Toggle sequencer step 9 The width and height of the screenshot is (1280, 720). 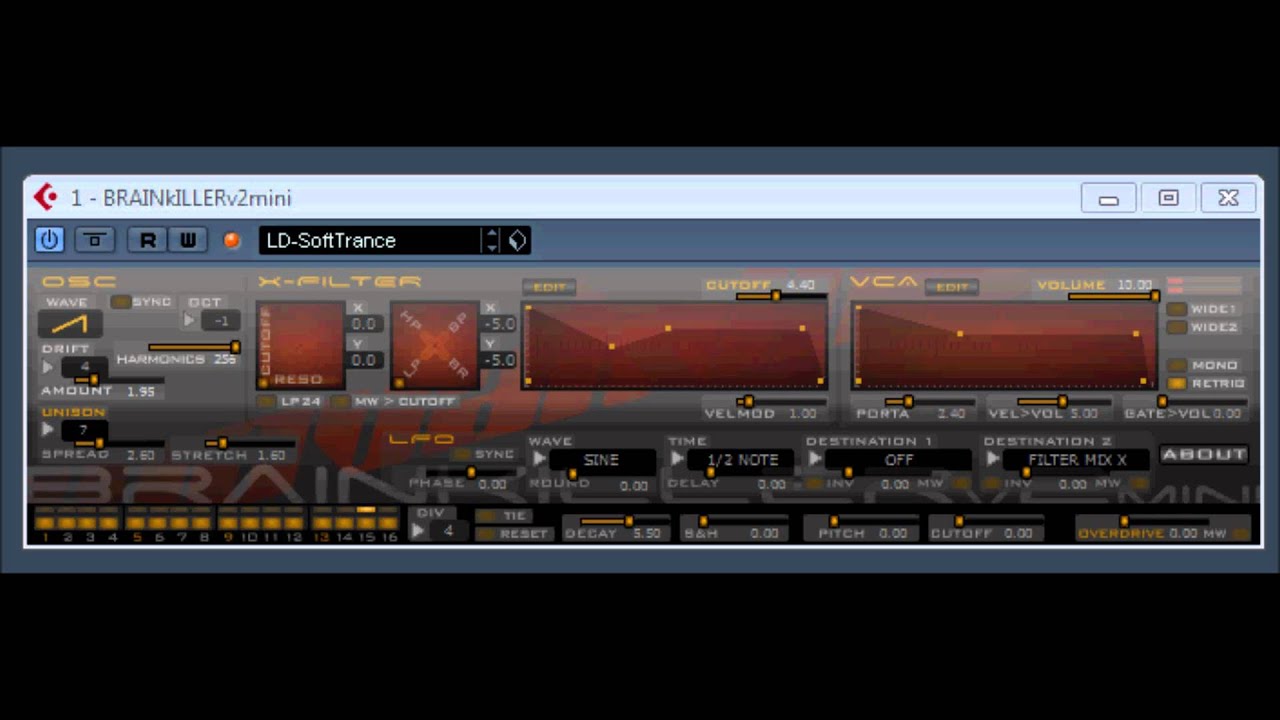[229, 523]
